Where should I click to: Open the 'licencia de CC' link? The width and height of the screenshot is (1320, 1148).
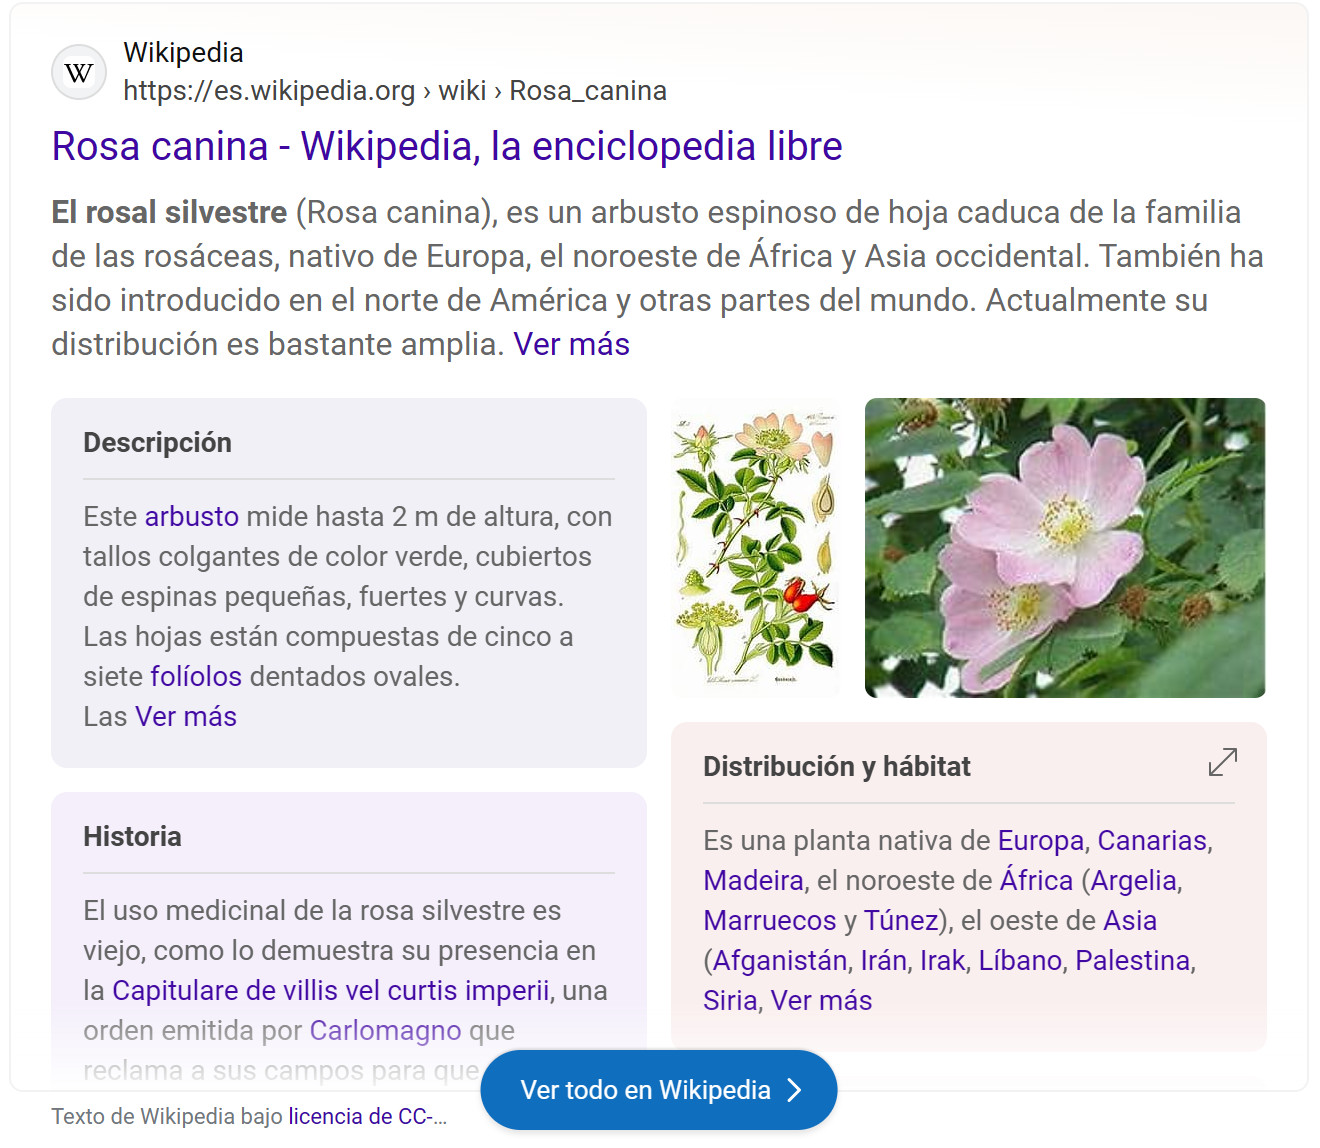click(367, 1116)
